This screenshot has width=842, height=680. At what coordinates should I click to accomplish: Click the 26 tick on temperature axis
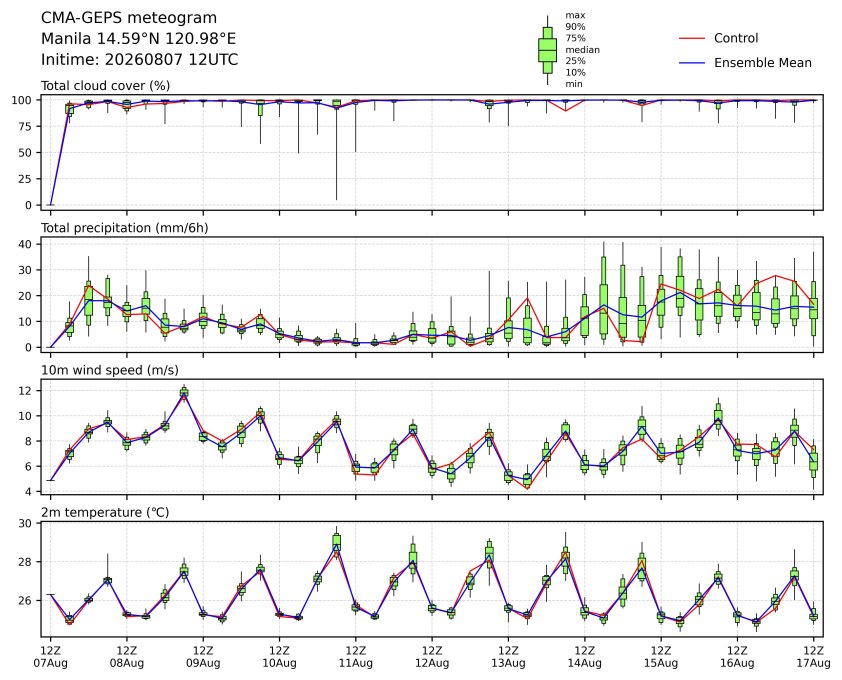click(26, 601)
